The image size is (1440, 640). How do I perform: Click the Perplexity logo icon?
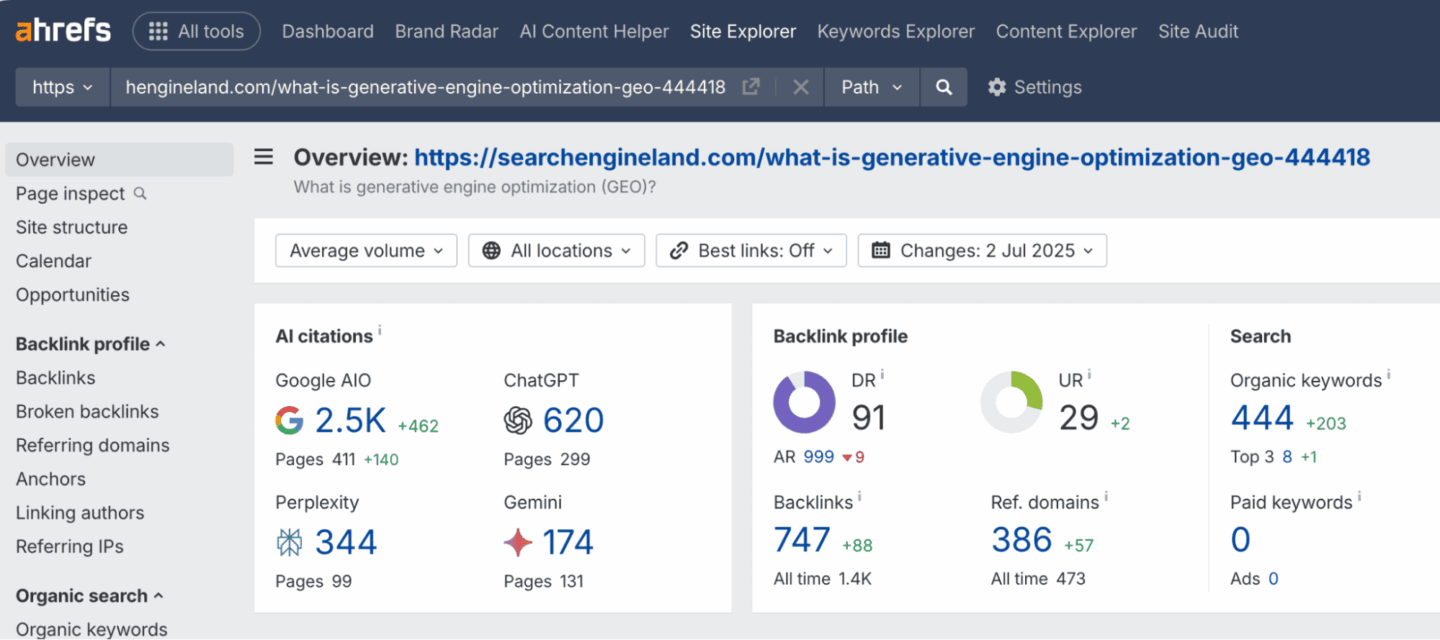click(289, 543)
